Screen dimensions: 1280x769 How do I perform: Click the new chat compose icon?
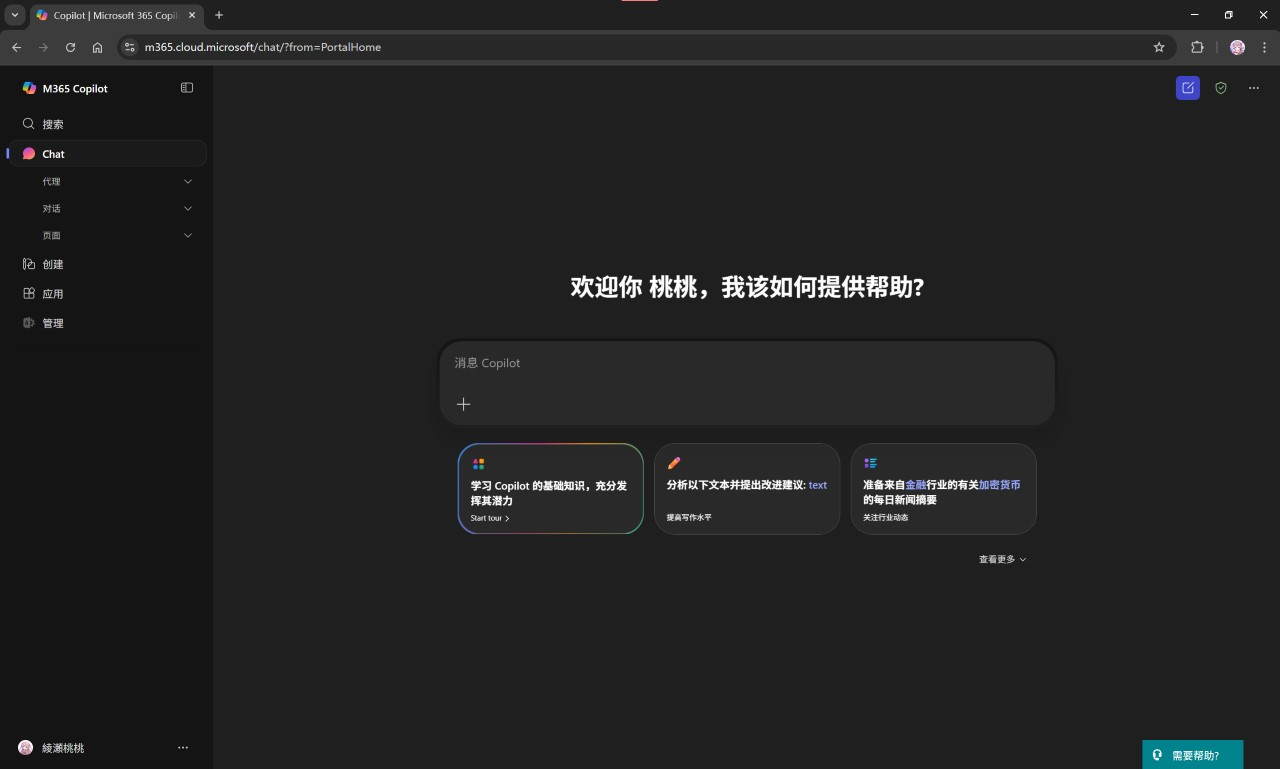pyautogui.click(x=1187, y=88)
